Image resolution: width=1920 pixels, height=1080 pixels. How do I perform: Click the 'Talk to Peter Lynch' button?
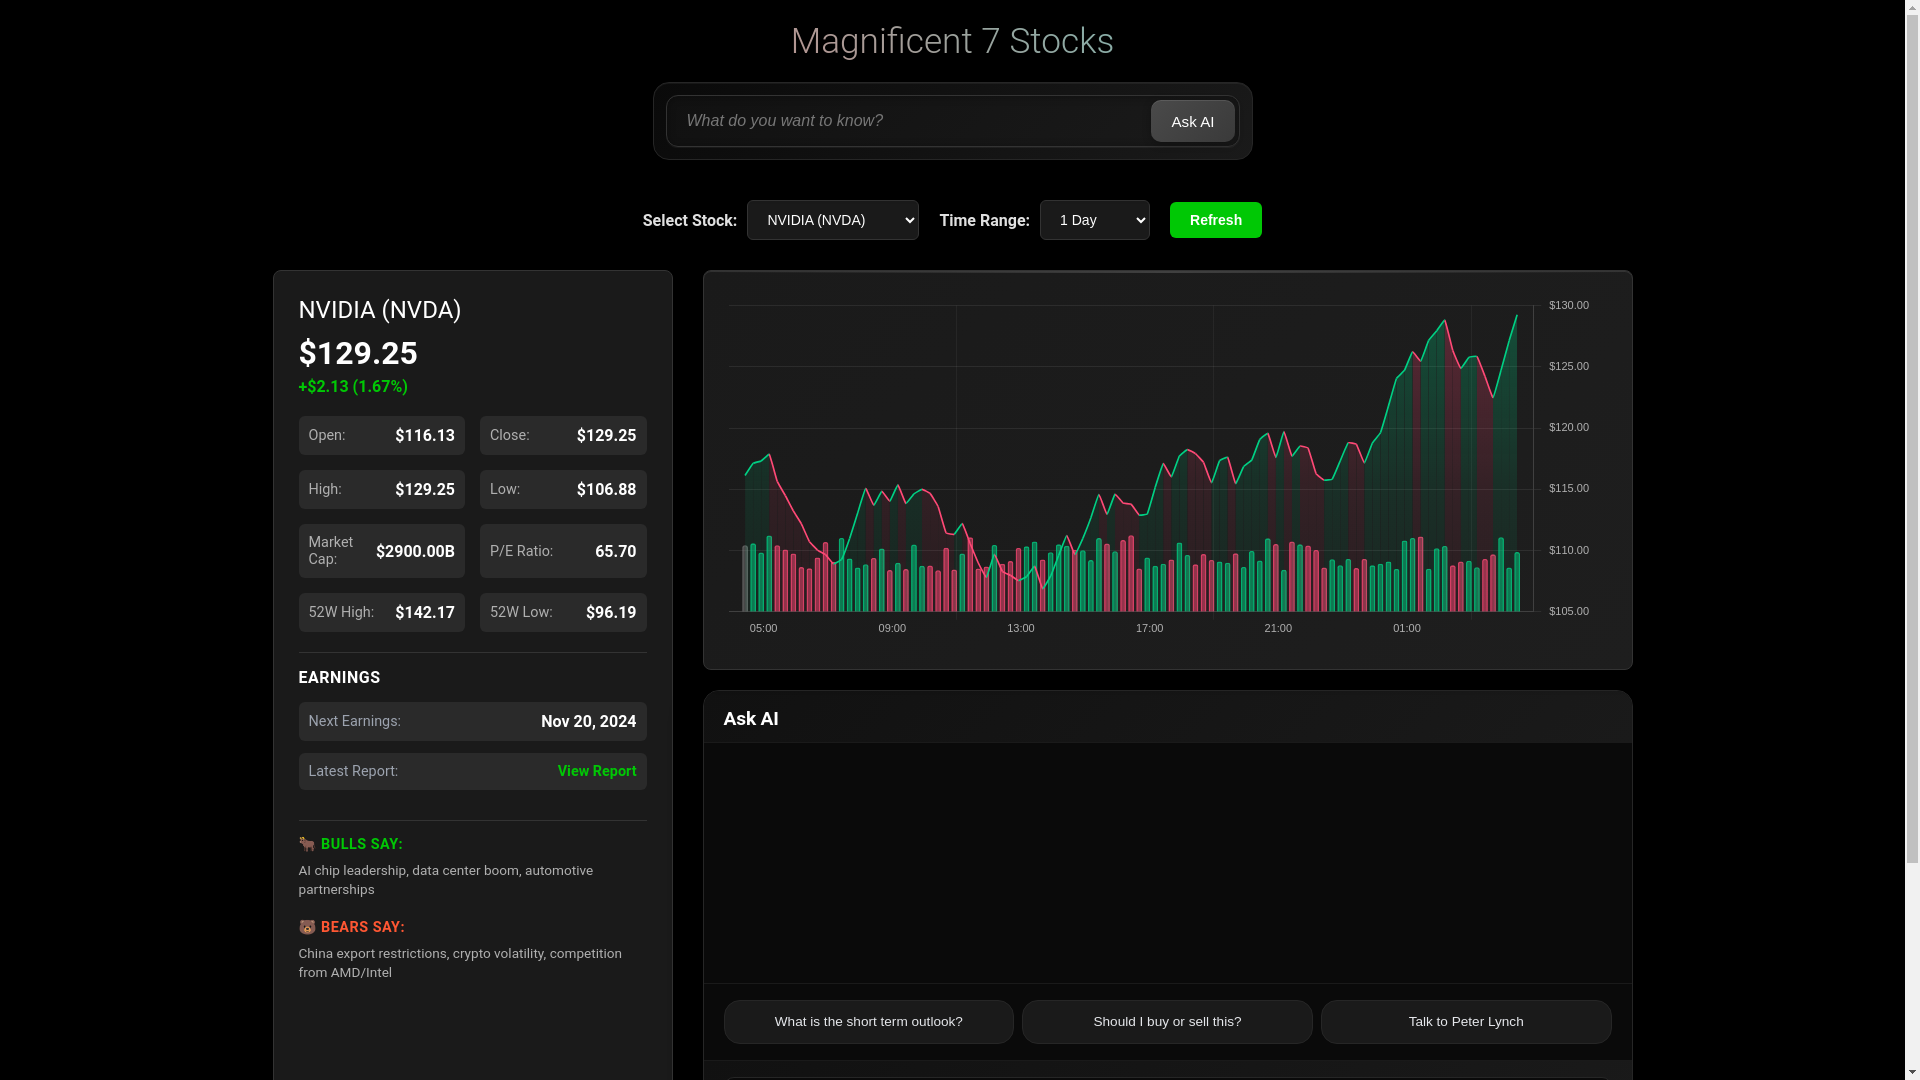pos(1466,1022)
